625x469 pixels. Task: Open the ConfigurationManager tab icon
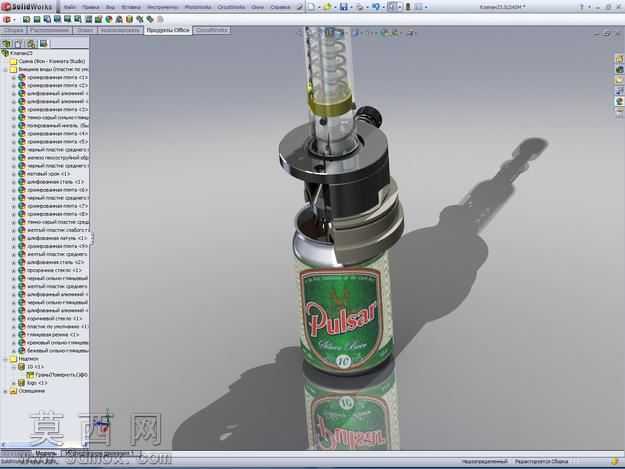click(31, 43)
